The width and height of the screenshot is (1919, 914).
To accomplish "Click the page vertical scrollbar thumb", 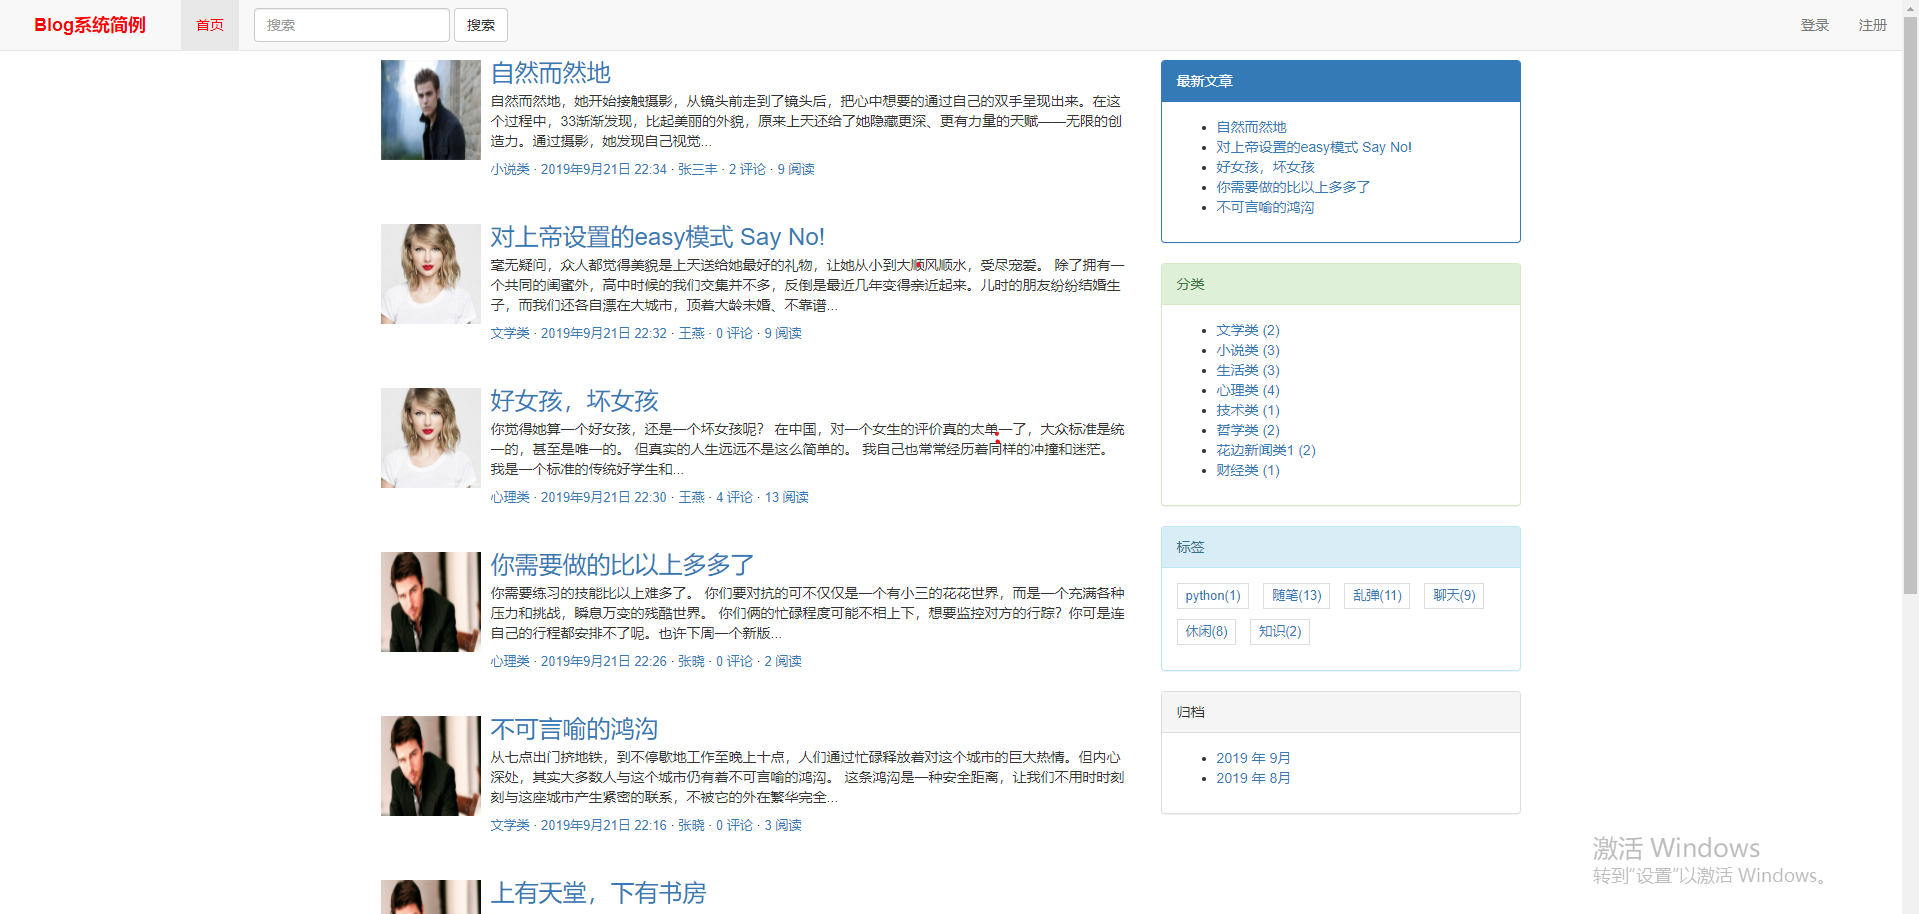I will pyautogui.click(x=1910, y=305).
